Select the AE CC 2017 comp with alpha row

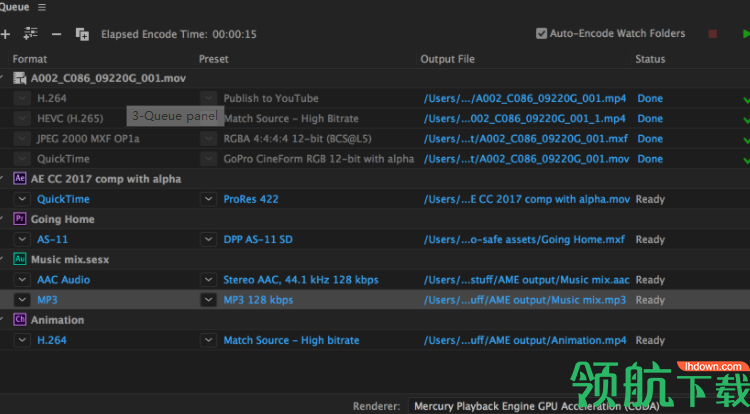(x=375, y=178)
